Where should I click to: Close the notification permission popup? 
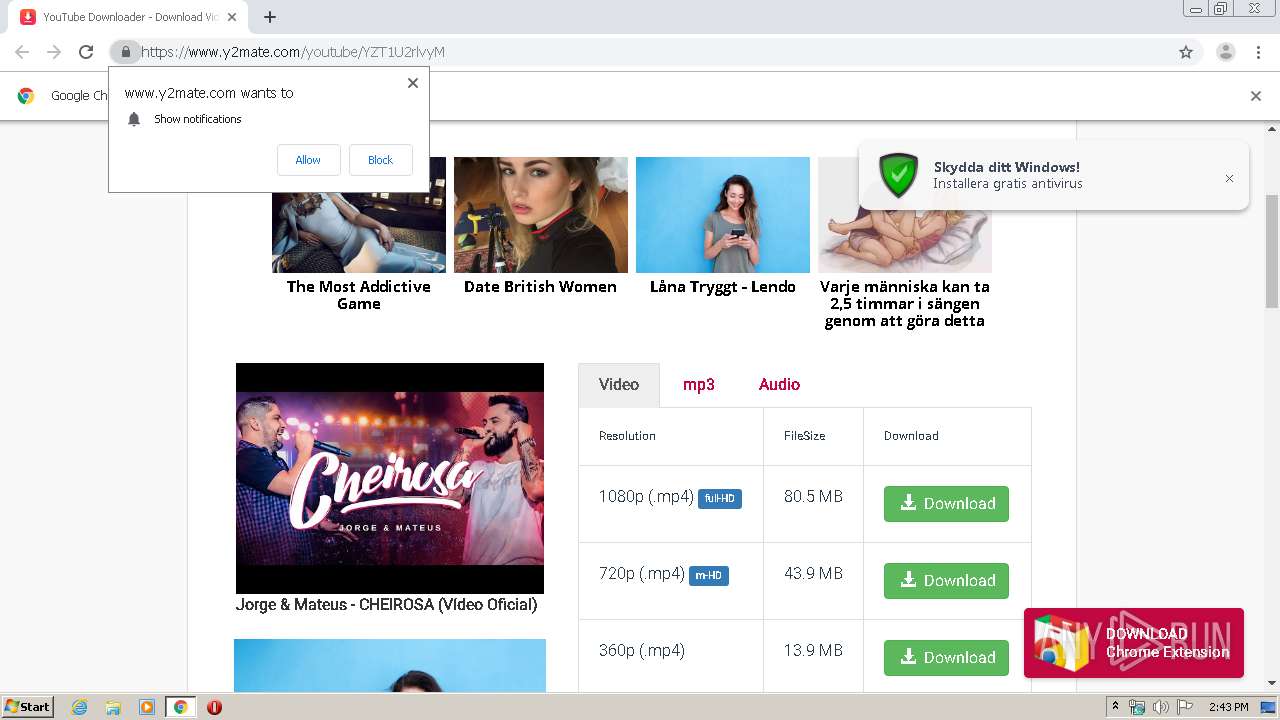(412, 83)
